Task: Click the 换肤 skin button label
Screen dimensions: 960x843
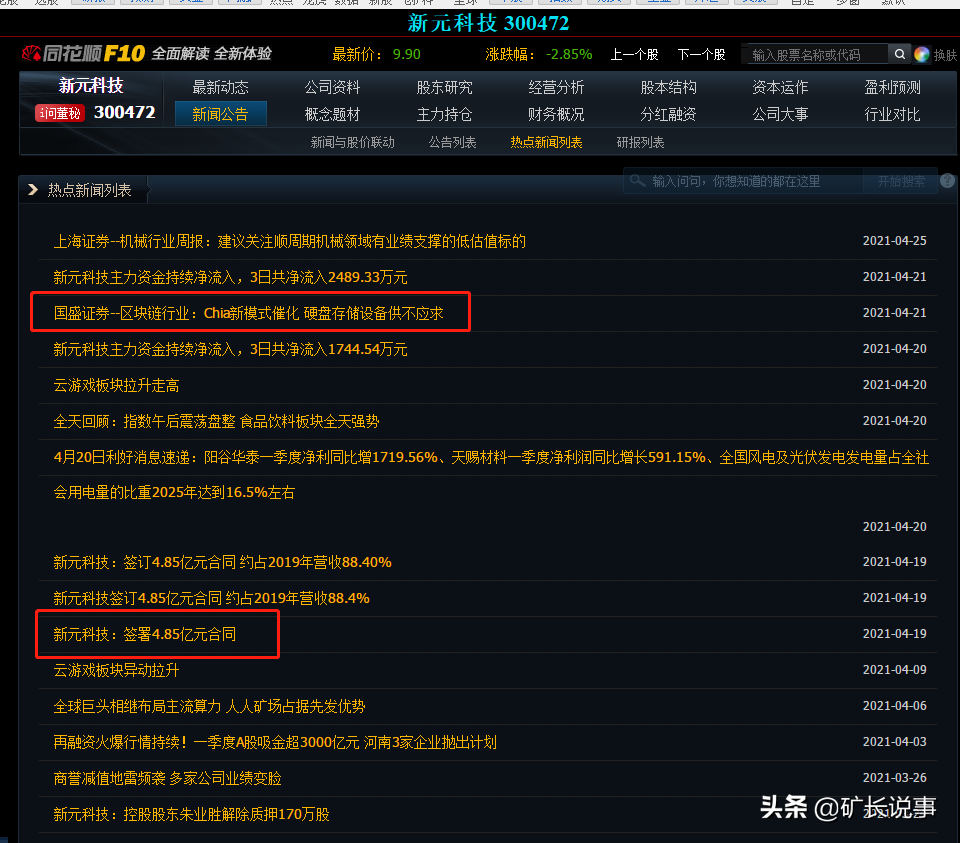Action: point(945,55)
